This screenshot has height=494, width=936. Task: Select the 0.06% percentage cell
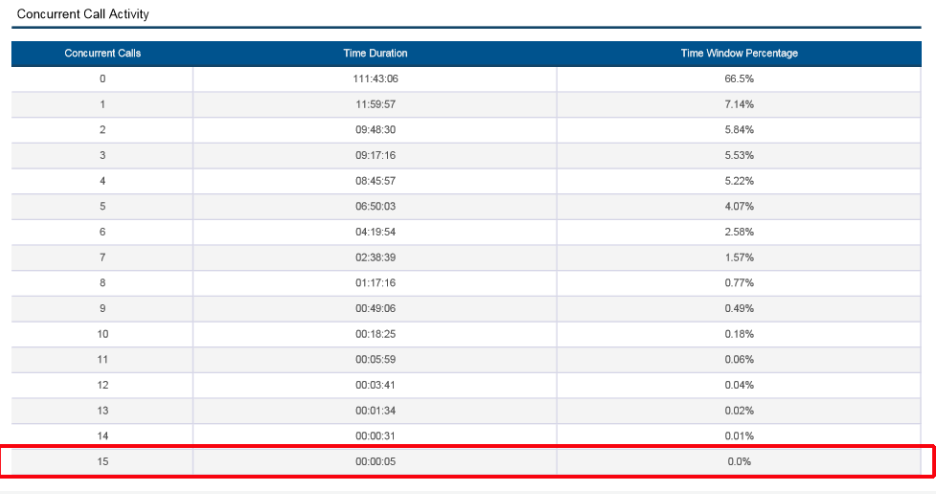coord(739,360)
